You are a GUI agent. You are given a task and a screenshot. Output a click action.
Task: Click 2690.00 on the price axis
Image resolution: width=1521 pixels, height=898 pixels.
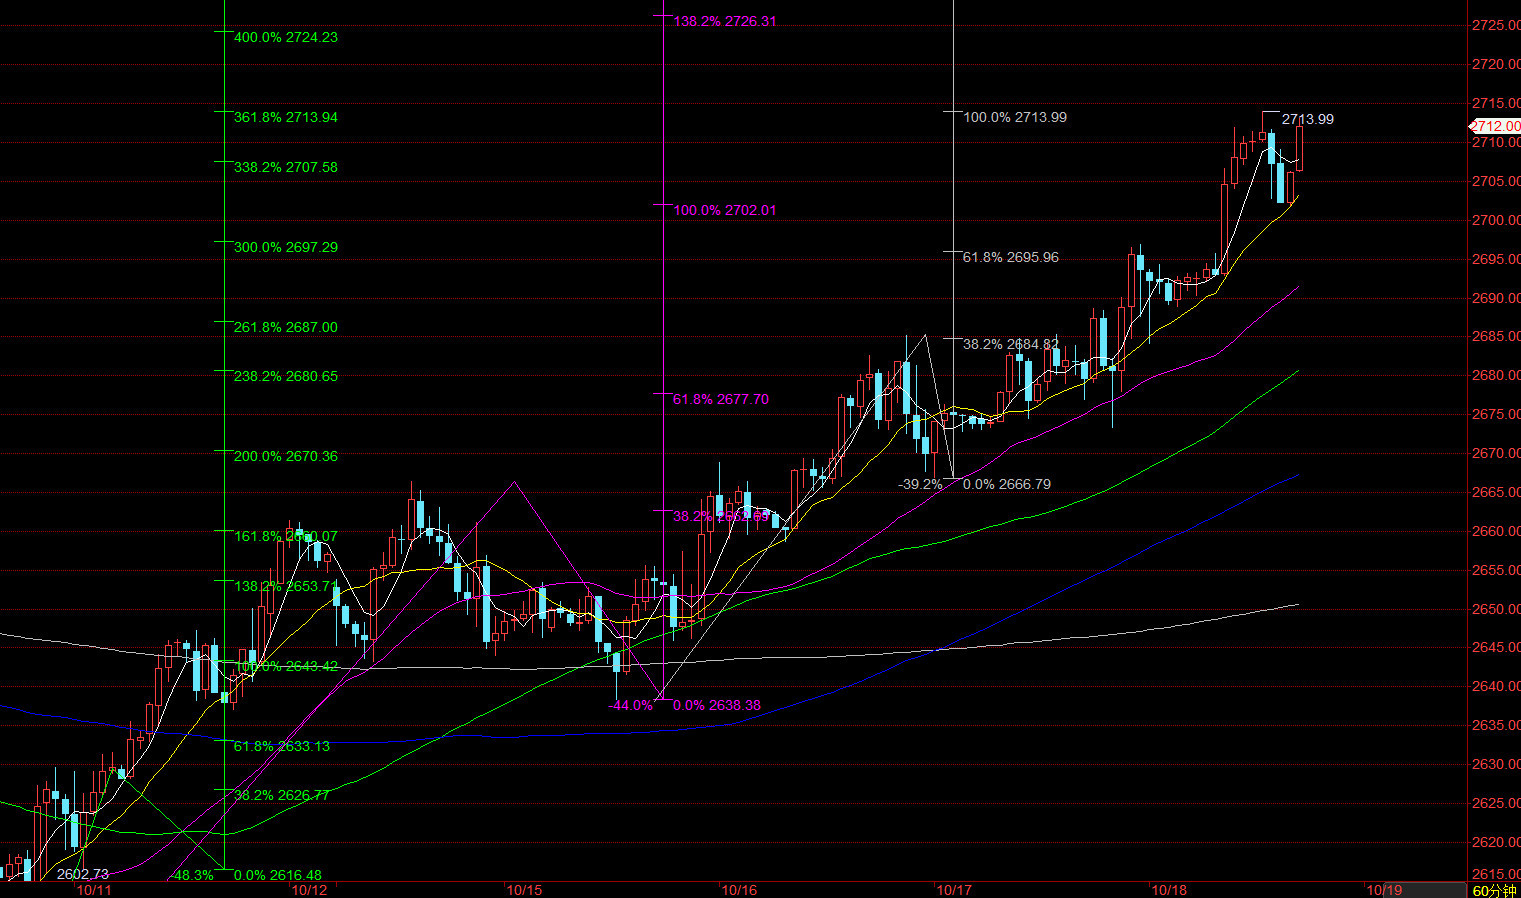[x=1496, y=298]
